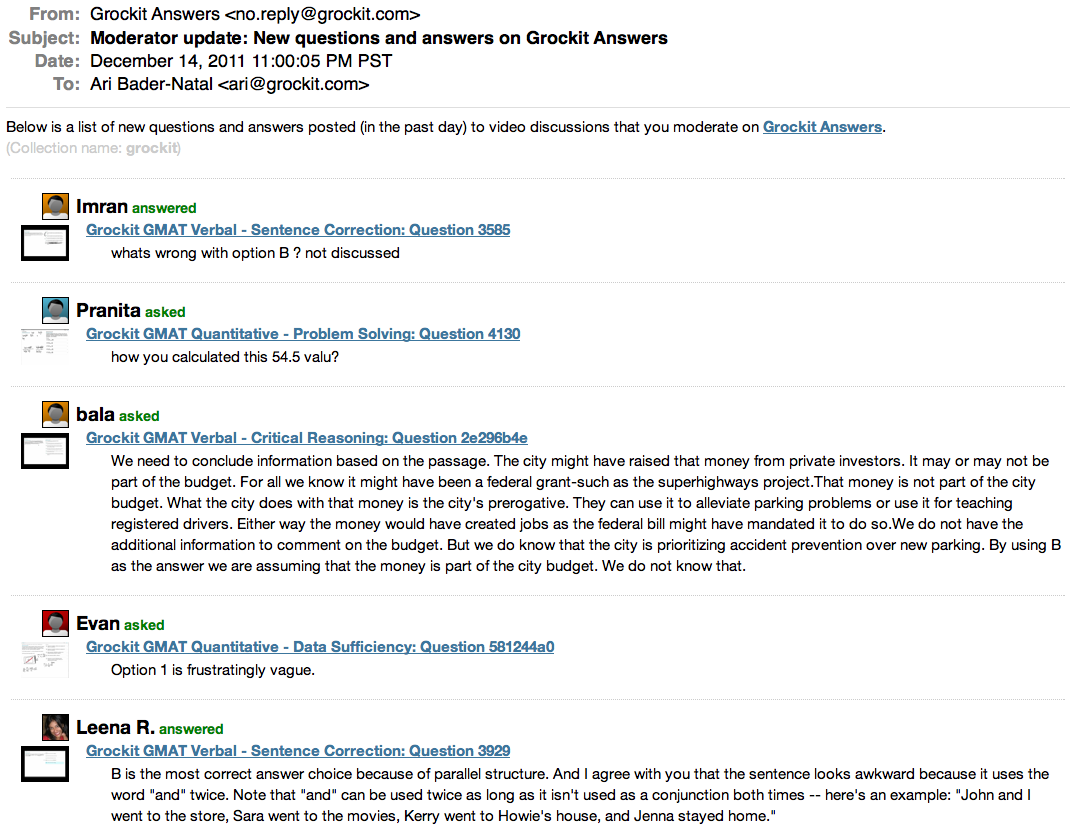Click sender address no.reply@grockit.com
This screenshot has height=840, width=1073.
327,14
